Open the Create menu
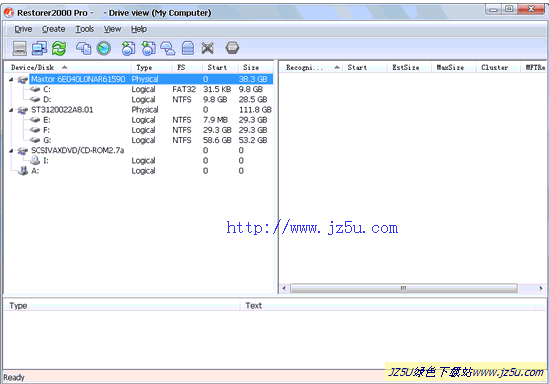The width and height of the screenshot is (549, 384). tap(54, 29)
